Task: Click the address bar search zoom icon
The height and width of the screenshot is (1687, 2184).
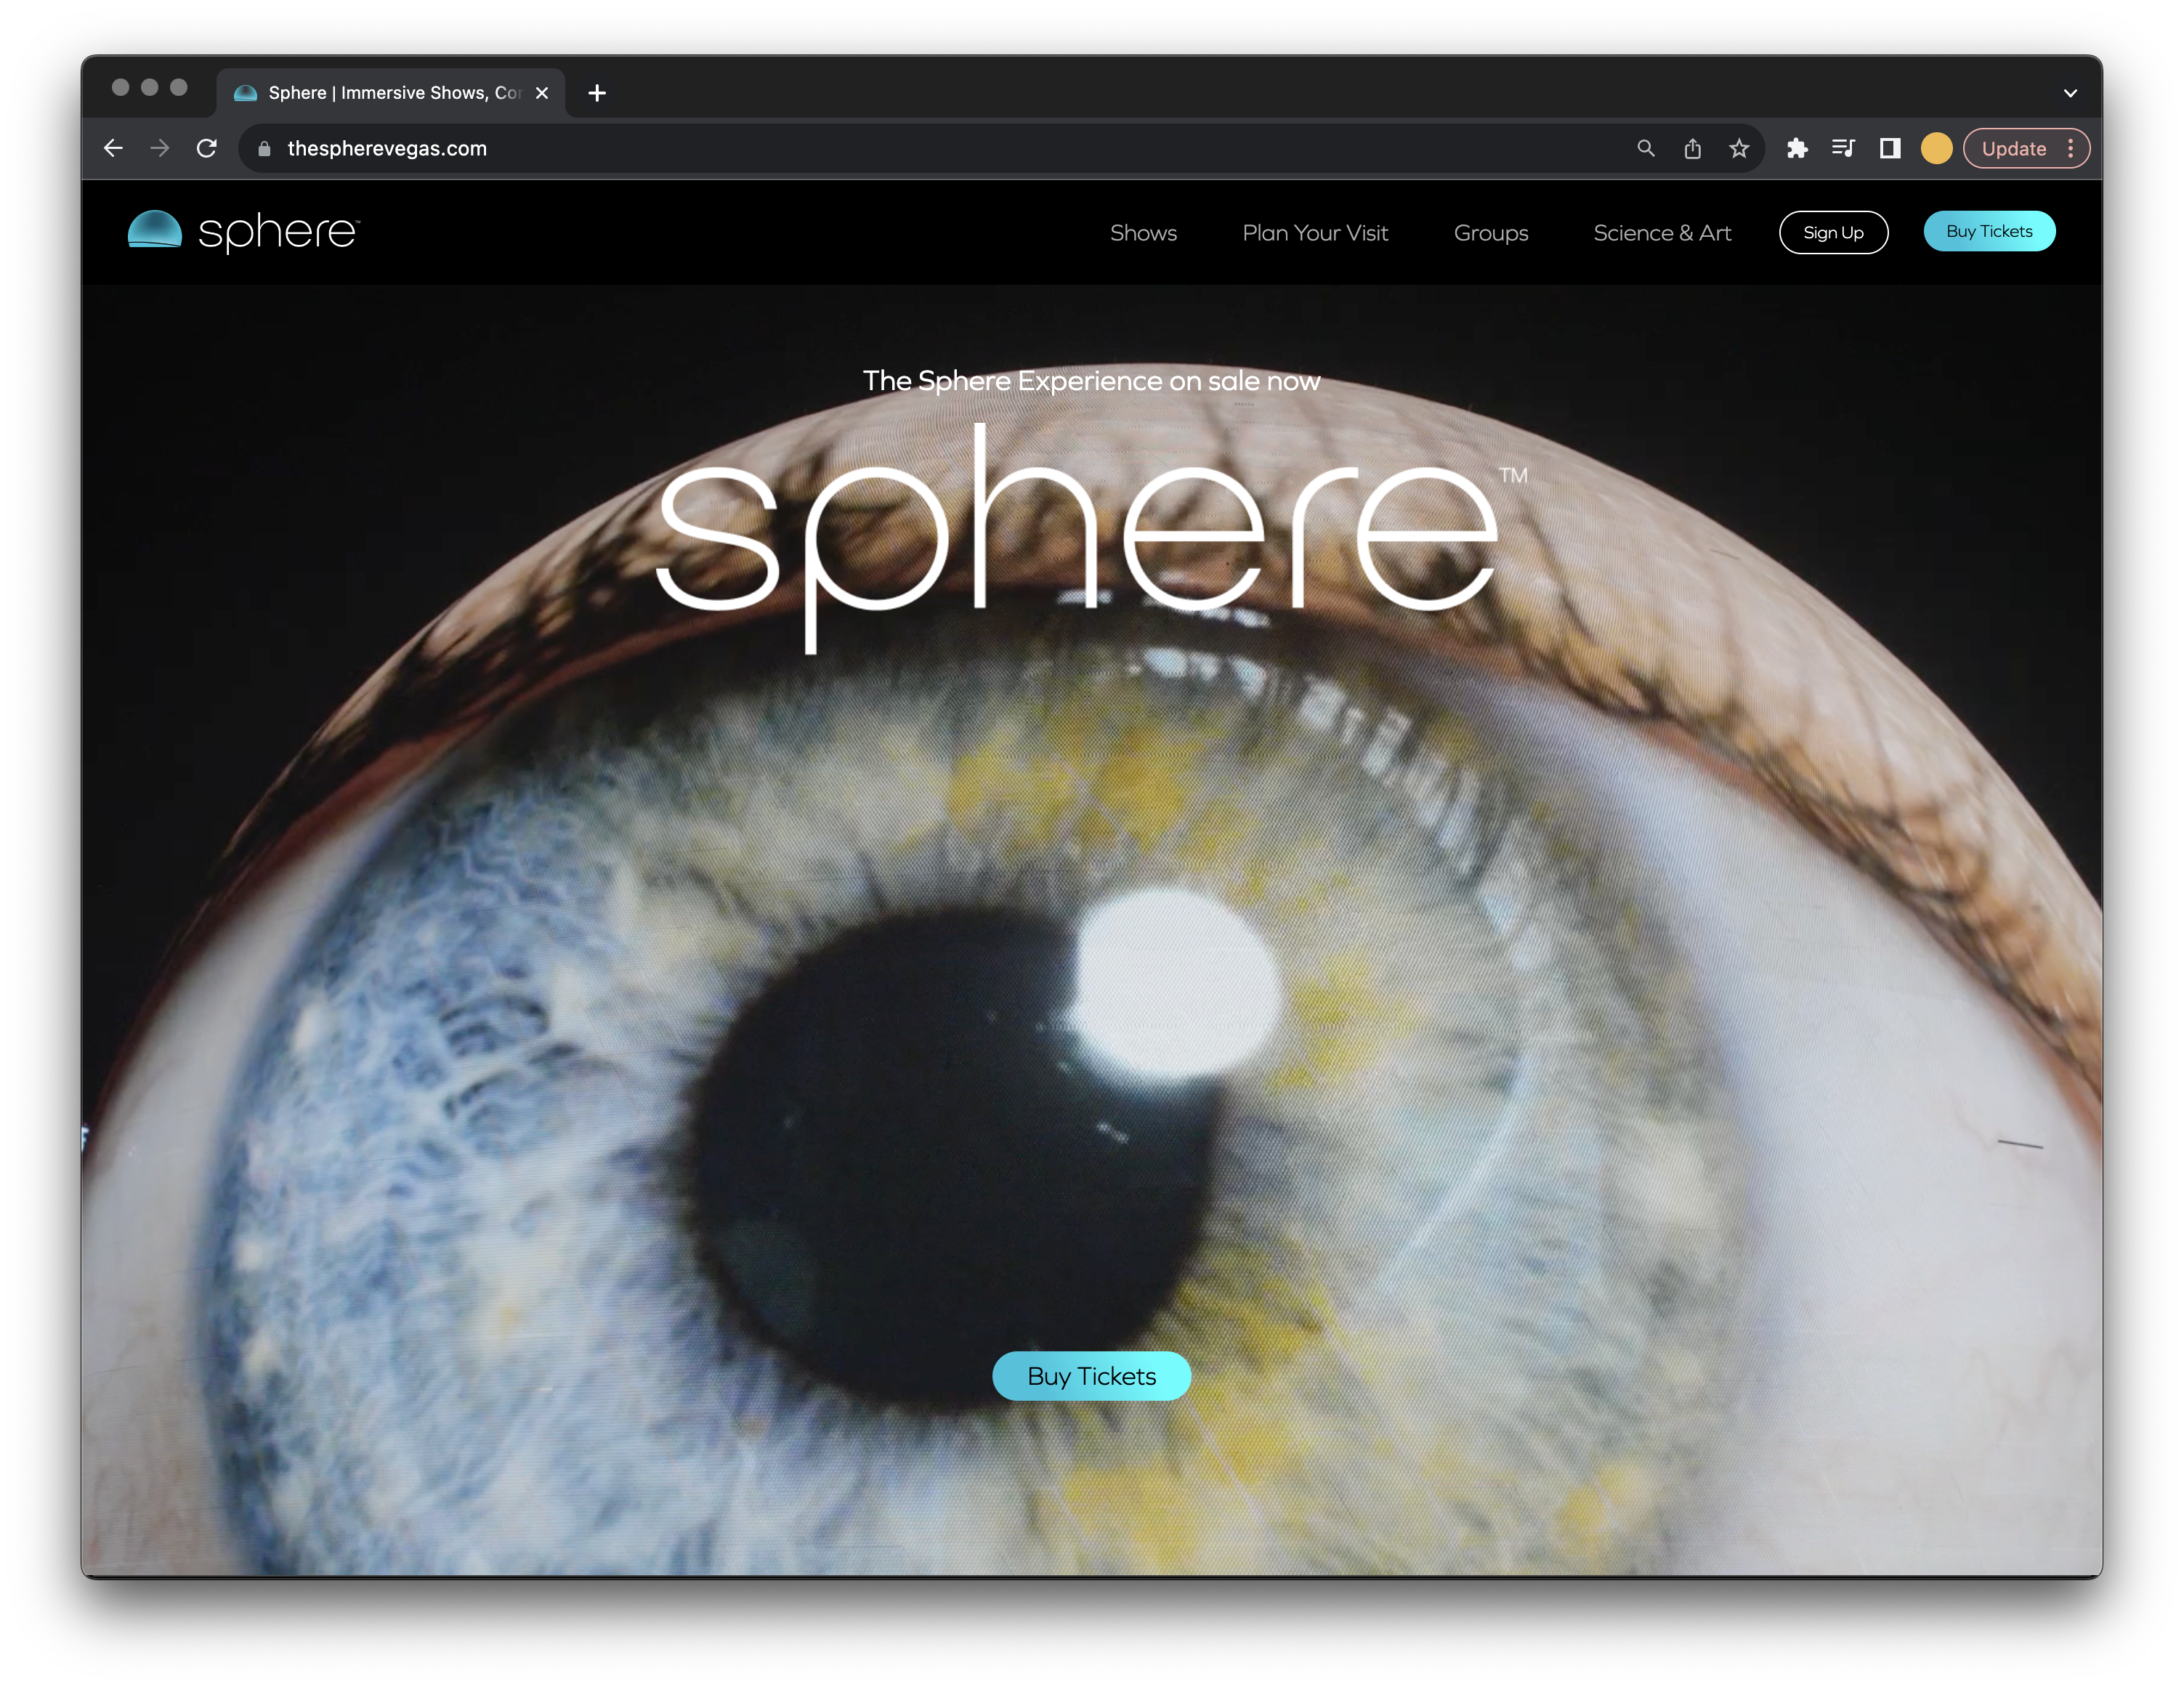Action: click(x=1645, y=148)
